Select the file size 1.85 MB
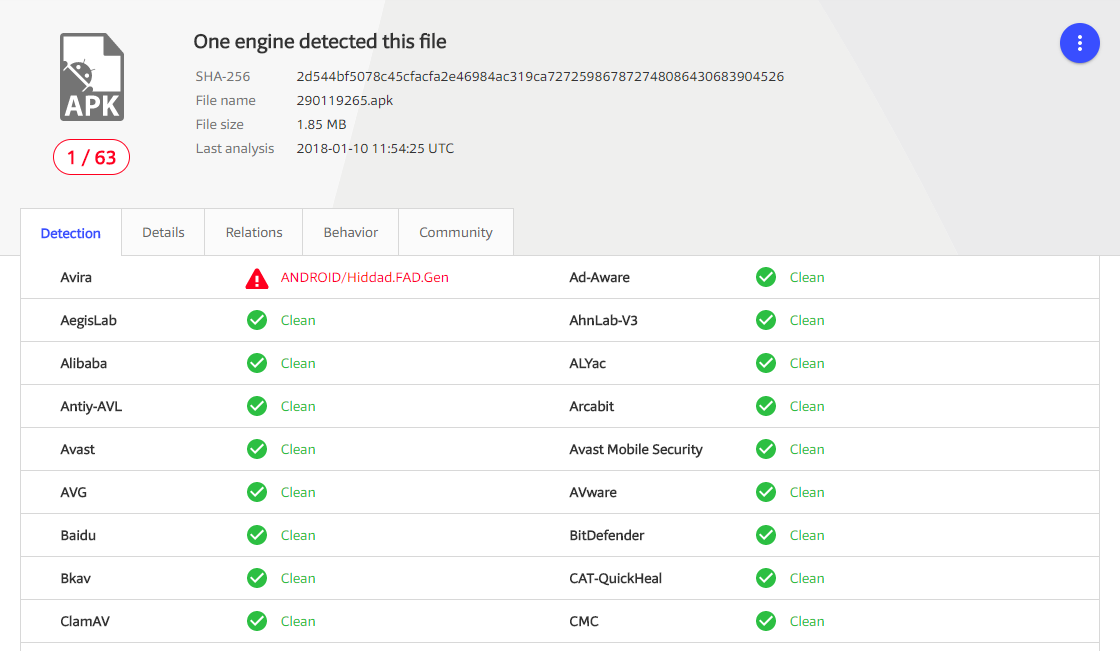 (321, 124)
